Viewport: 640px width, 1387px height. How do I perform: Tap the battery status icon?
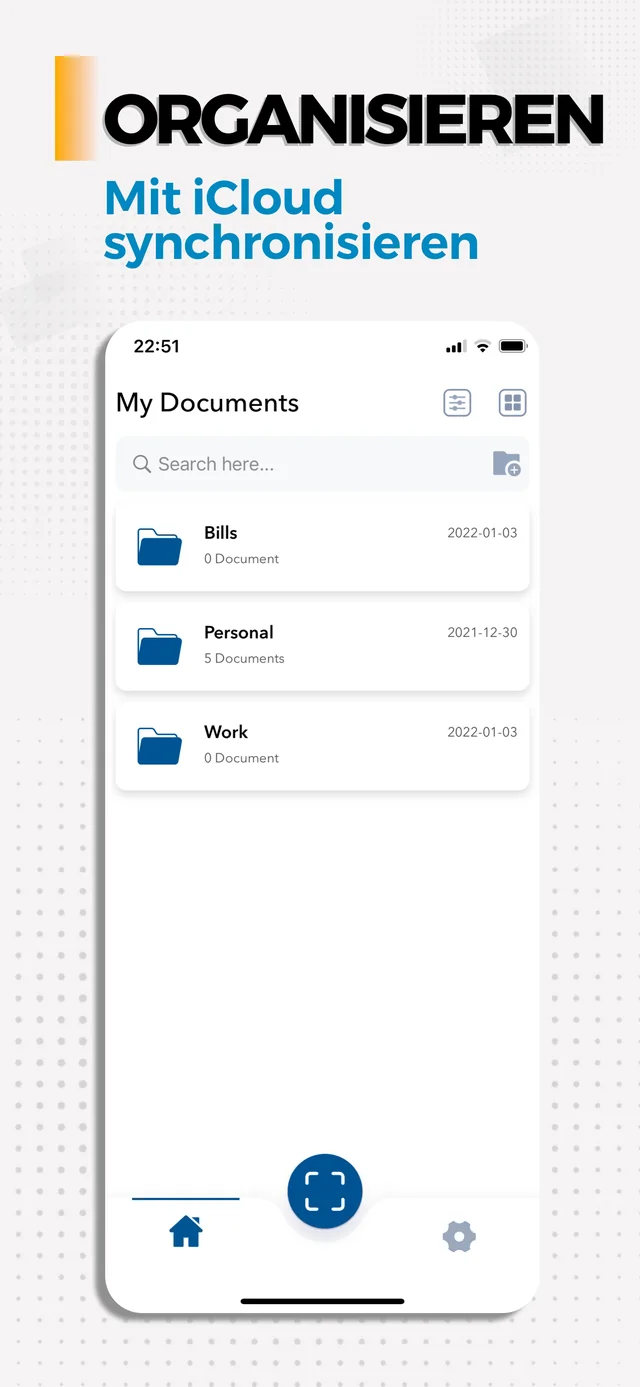[x=513, y=346]
